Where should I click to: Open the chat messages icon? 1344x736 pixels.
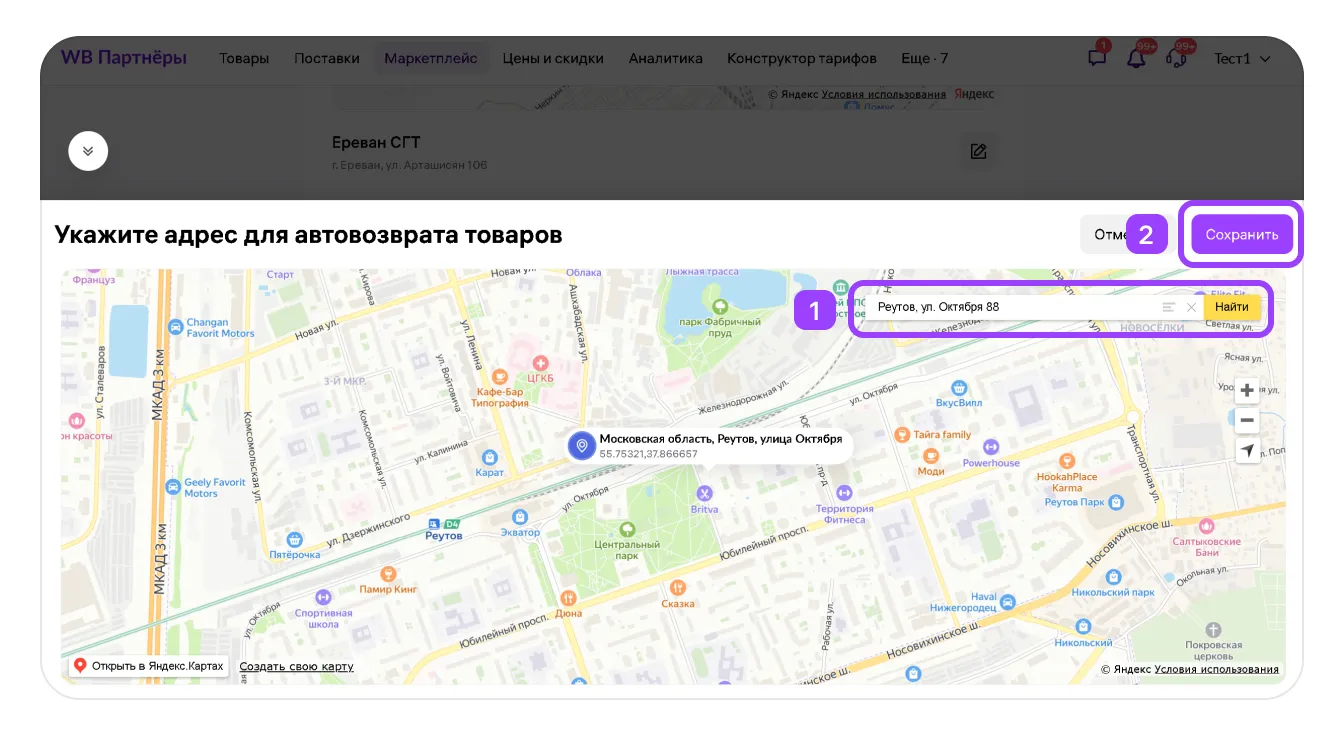(x=1097, y=58)
